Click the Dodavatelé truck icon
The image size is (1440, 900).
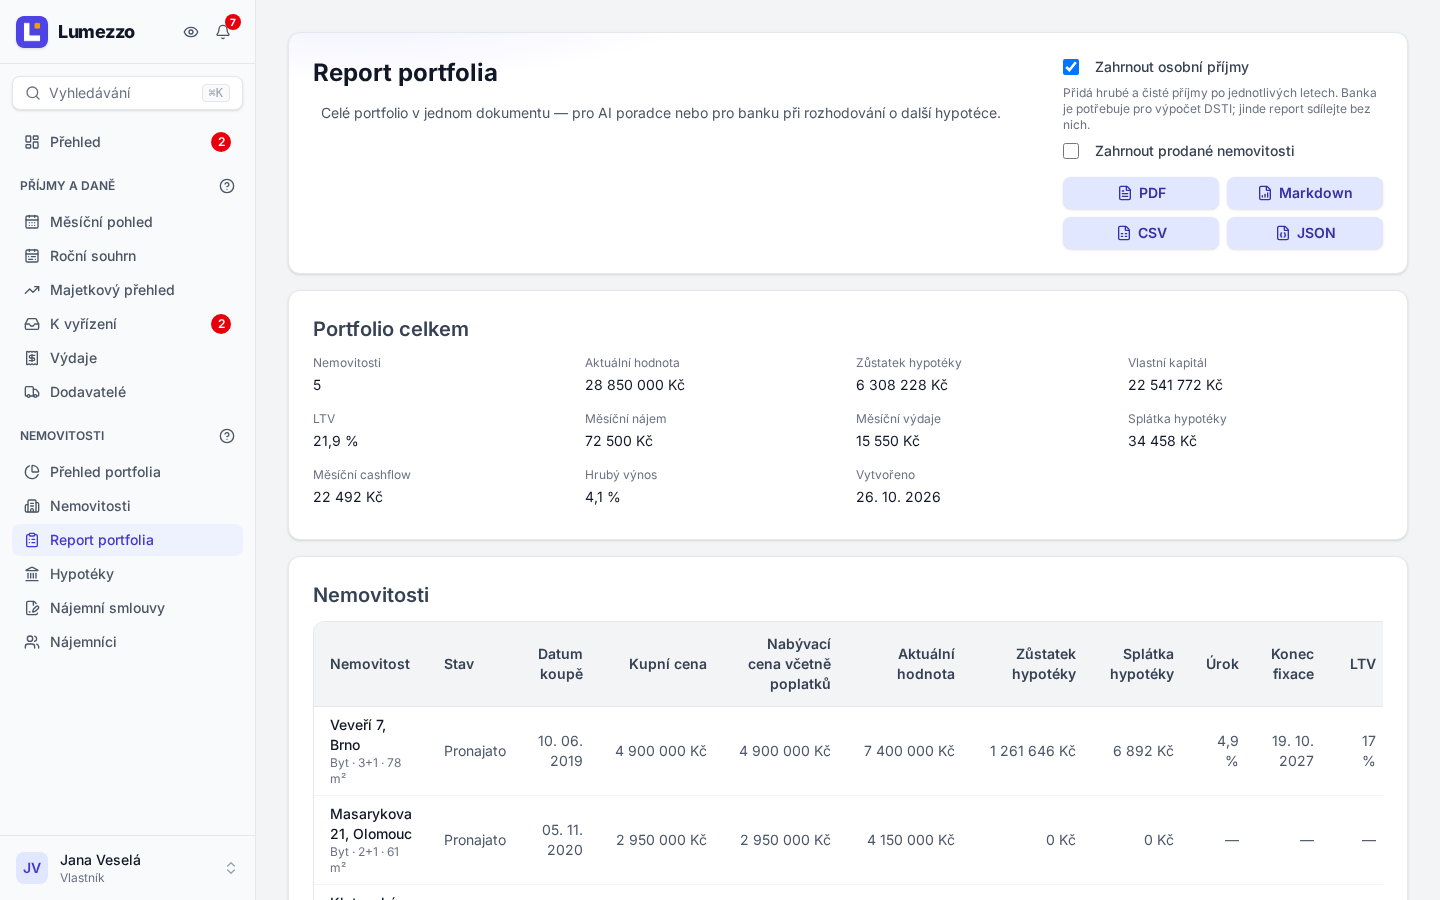[x=32, y=392]
